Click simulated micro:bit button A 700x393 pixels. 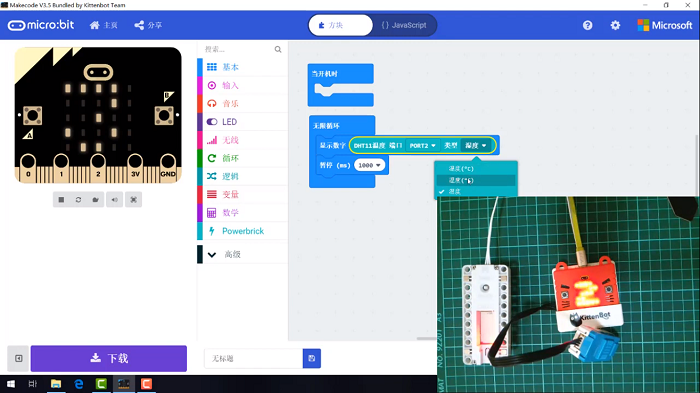[33, 116]
